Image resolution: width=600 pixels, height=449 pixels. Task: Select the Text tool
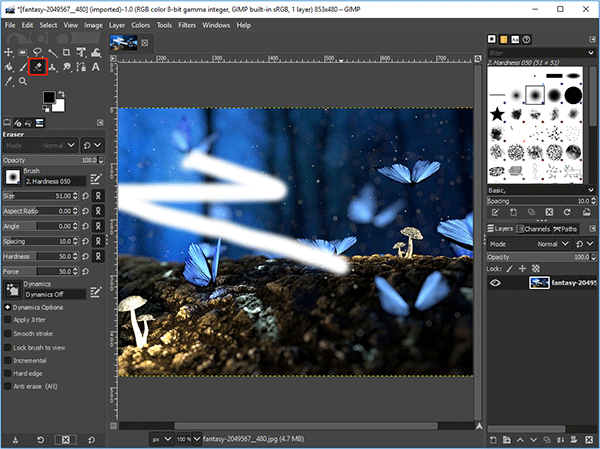pos(96,67)
